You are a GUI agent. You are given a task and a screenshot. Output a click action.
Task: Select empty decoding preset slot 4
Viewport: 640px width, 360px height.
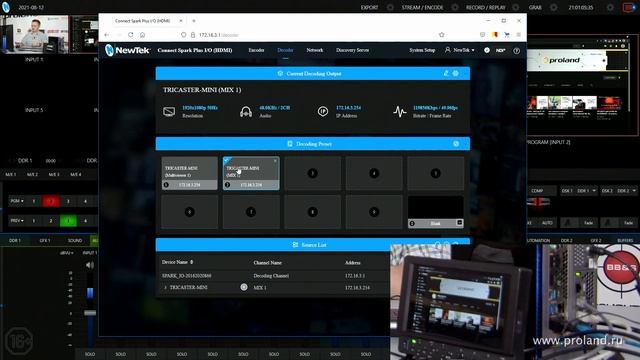(x=374, y=173)
